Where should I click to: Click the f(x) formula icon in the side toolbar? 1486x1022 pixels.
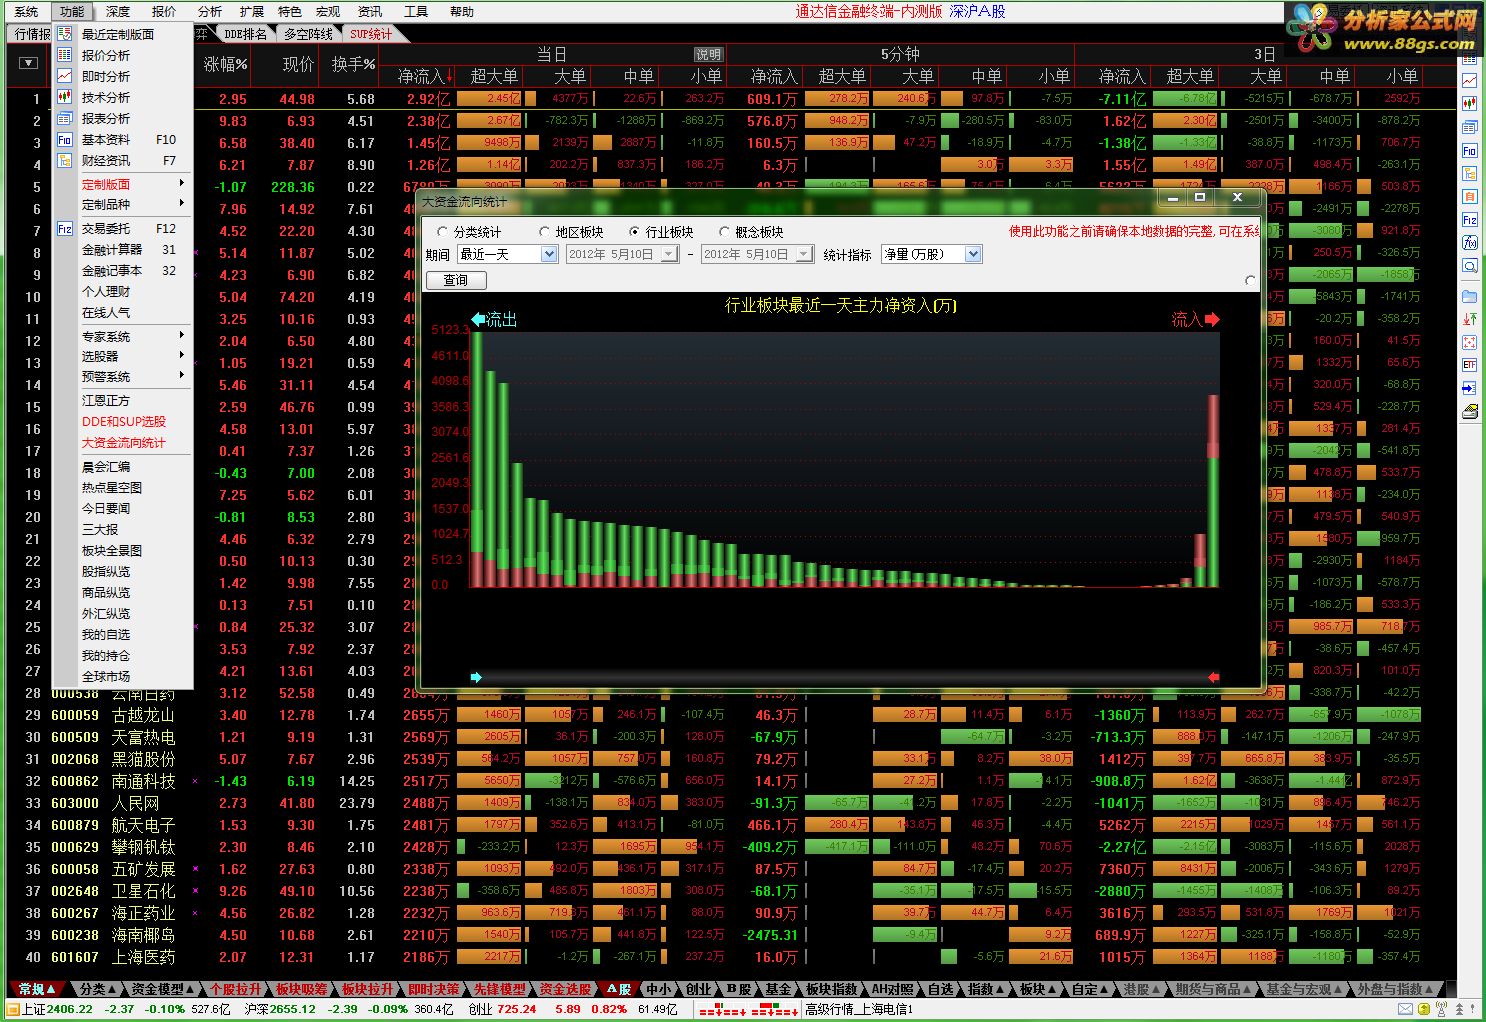[x=1470, y=243]
